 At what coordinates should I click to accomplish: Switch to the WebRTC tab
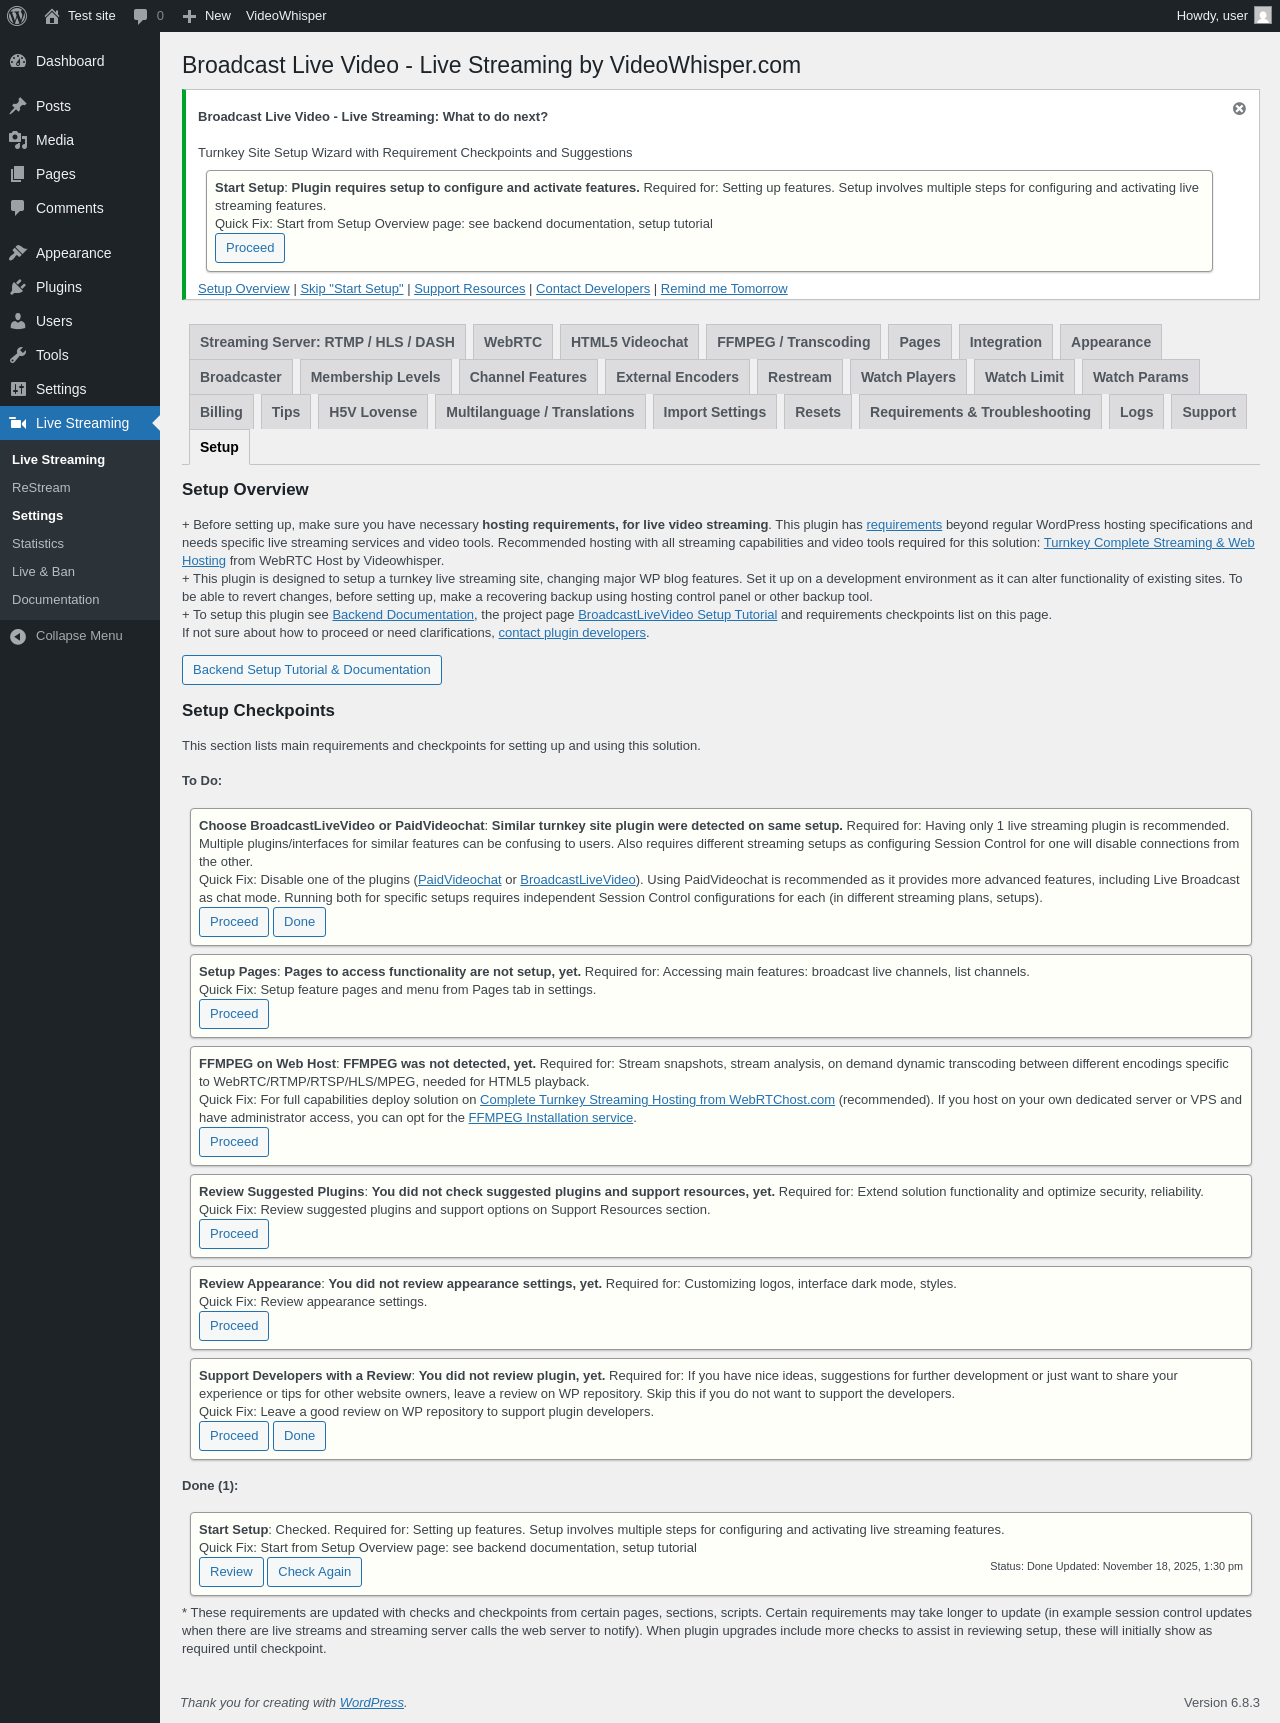pyautogui.click(x=513, y=342)
